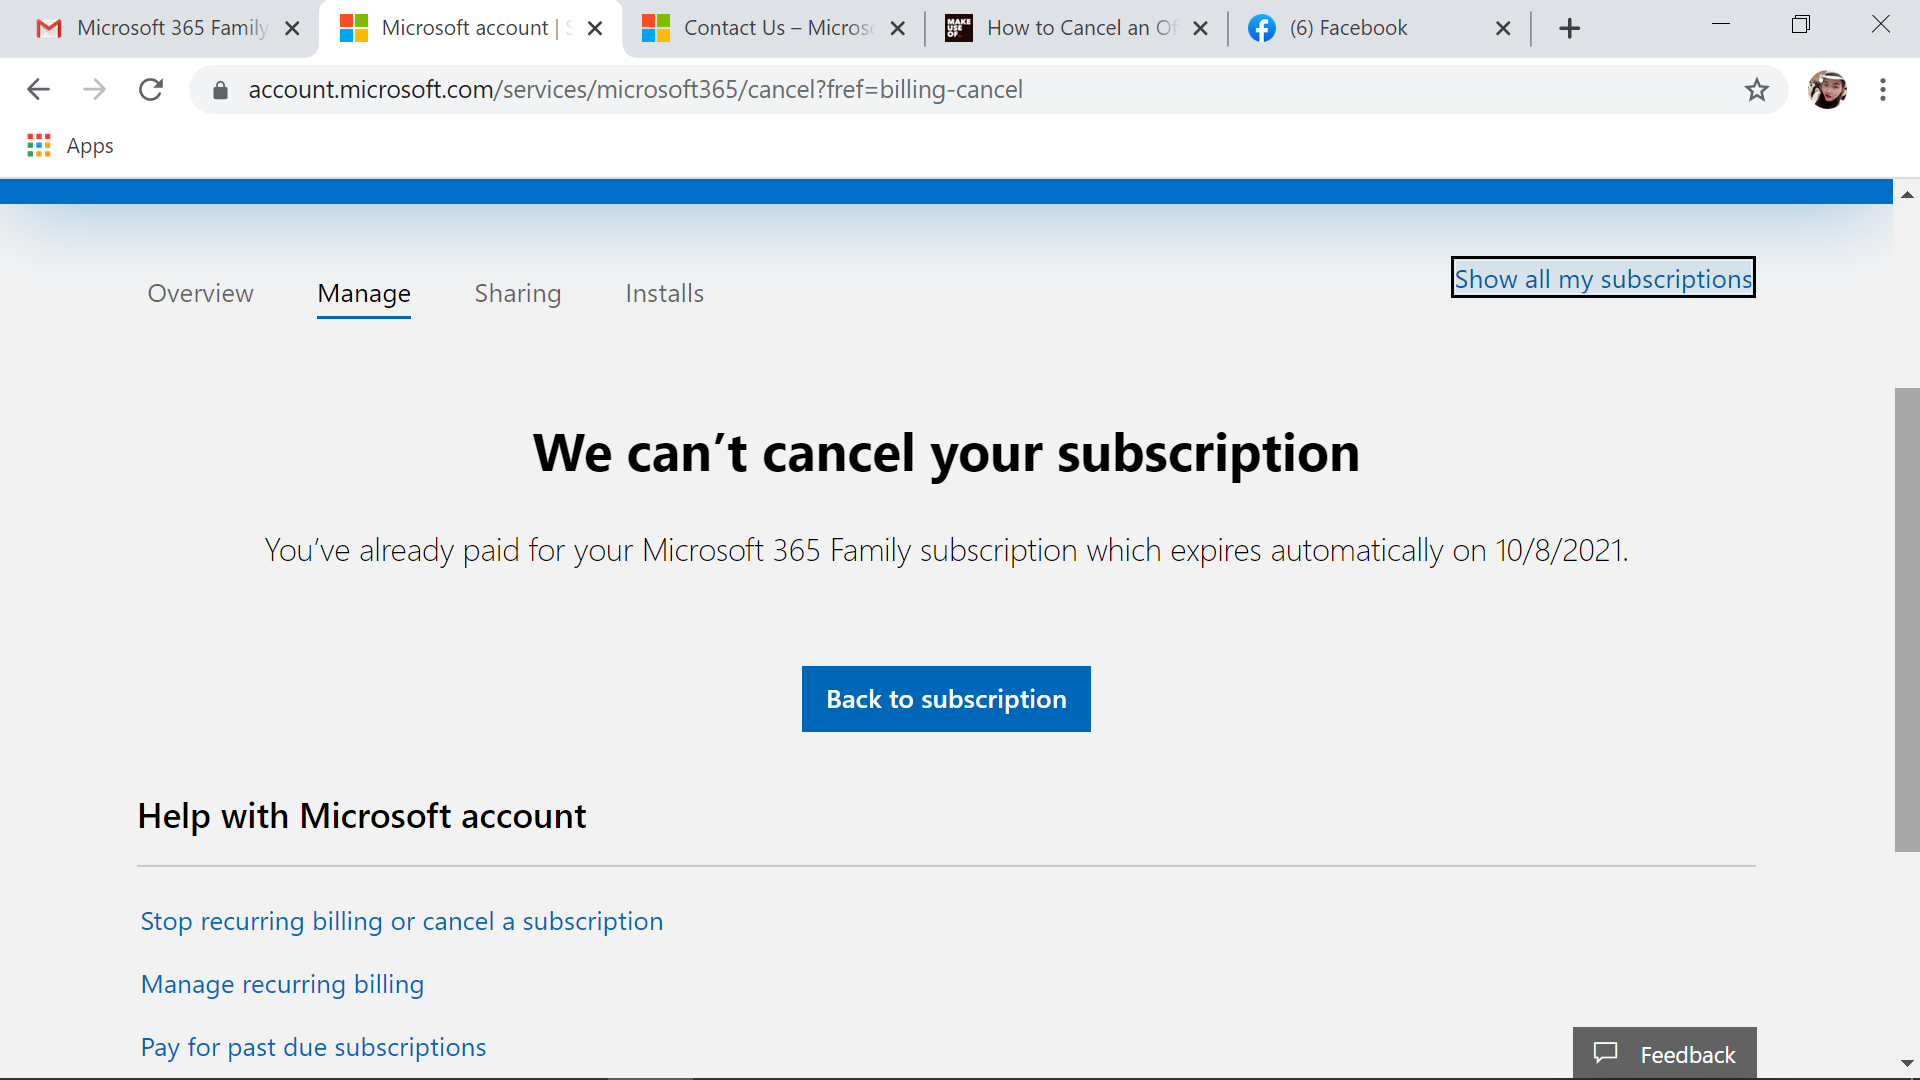Reload the current page
Screen dimensions: 1920x1080
point(151,90)
